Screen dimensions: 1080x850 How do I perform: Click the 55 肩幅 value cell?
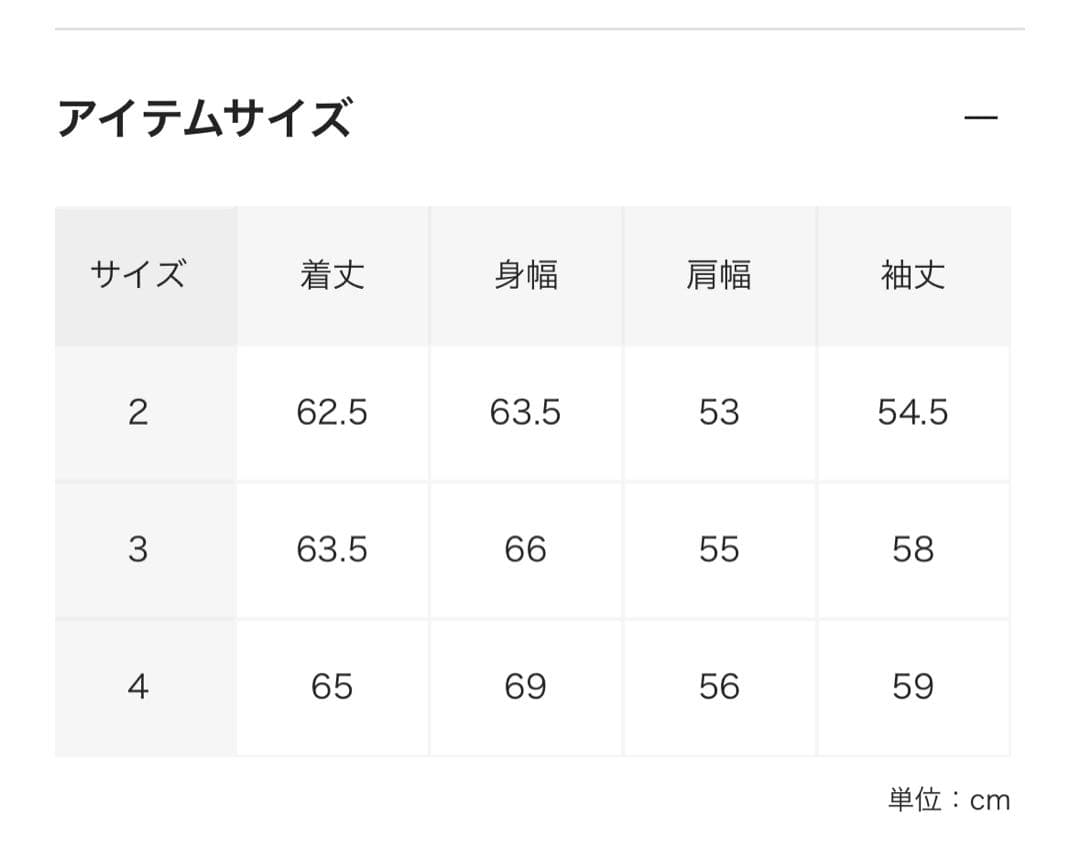(719, 549)
